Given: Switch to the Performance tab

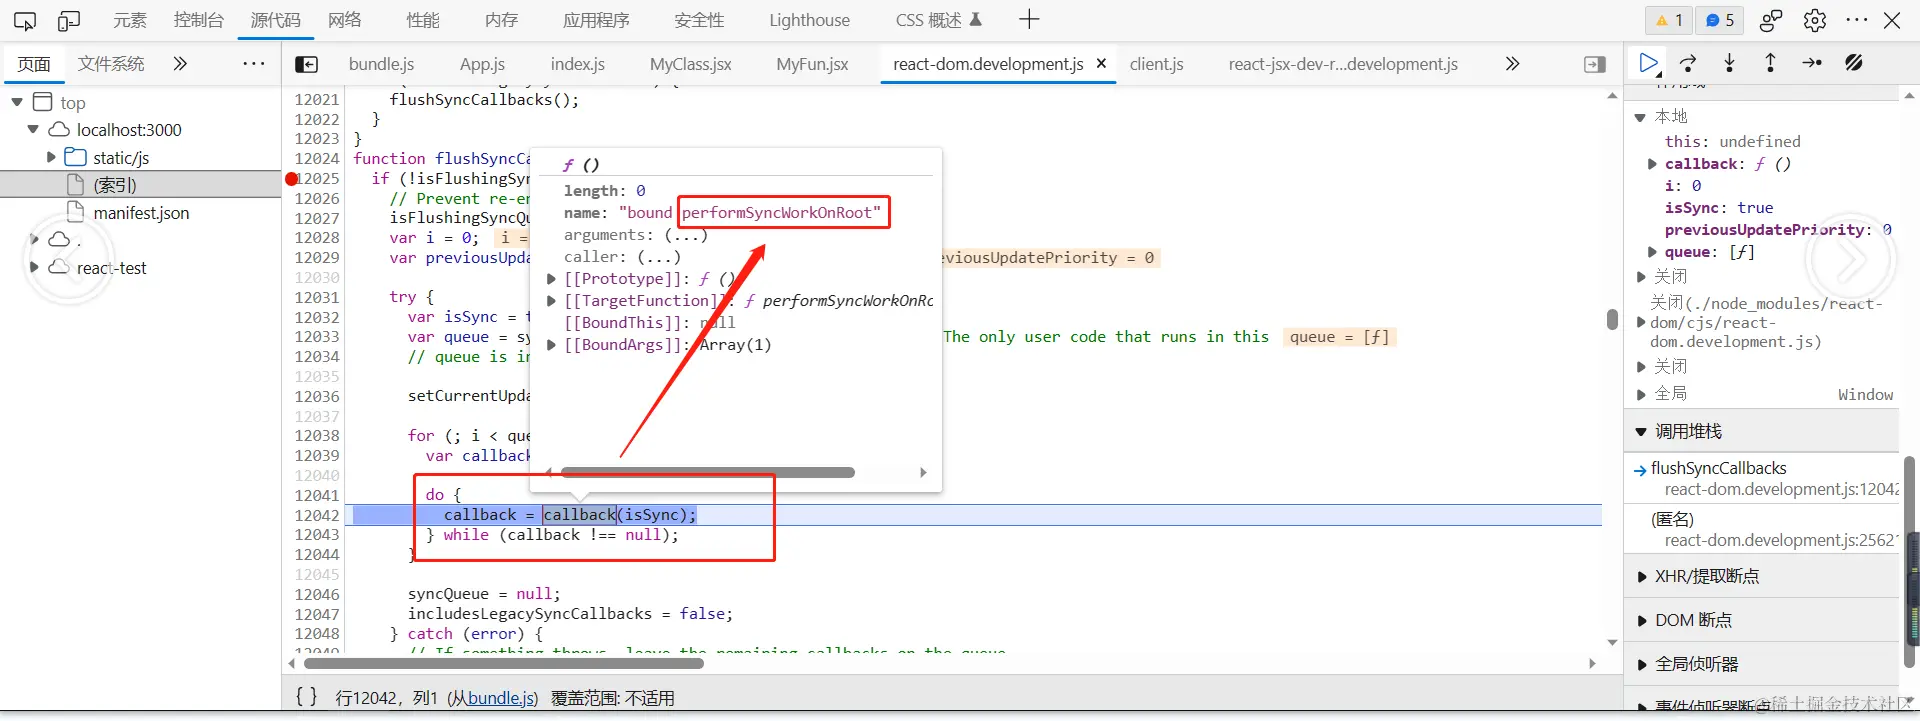Looking at the screenshot, I should [x=423, y=20].
